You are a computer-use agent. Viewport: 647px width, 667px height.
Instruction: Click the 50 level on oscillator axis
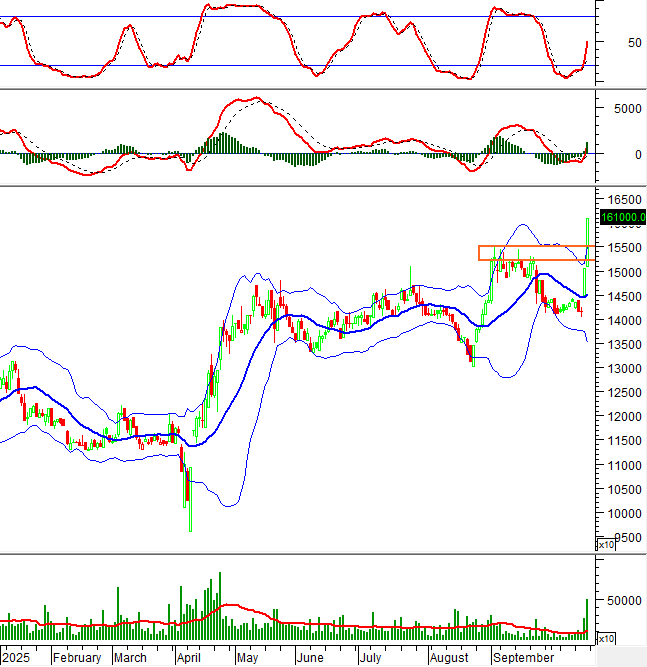[x=607, y=43]
